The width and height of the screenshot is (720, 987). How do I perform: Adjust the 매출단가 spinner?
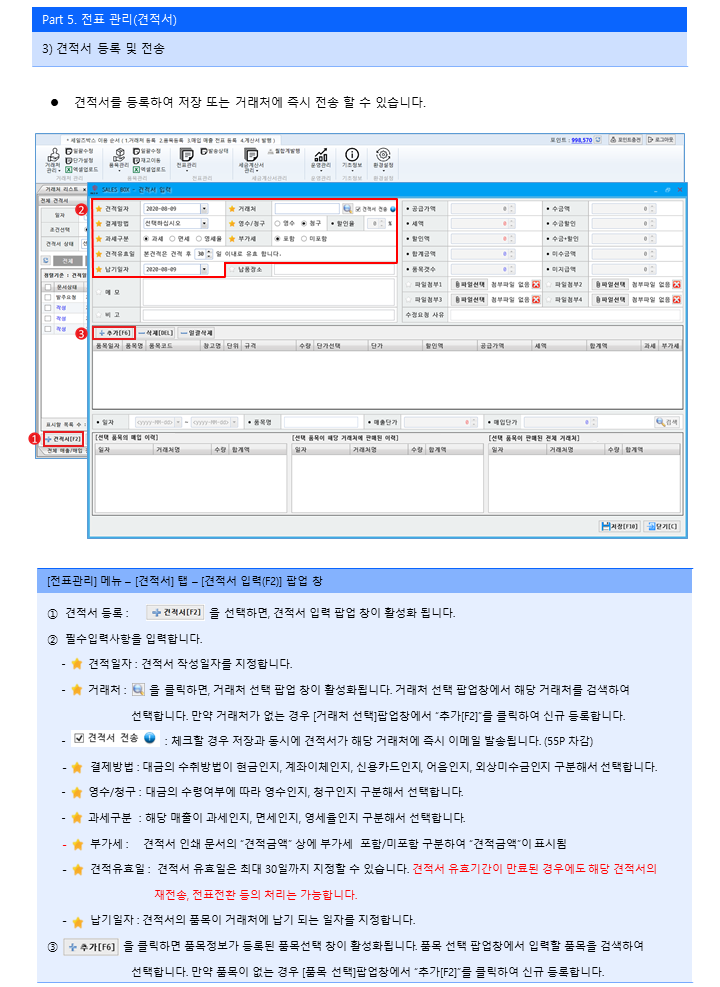473,422
